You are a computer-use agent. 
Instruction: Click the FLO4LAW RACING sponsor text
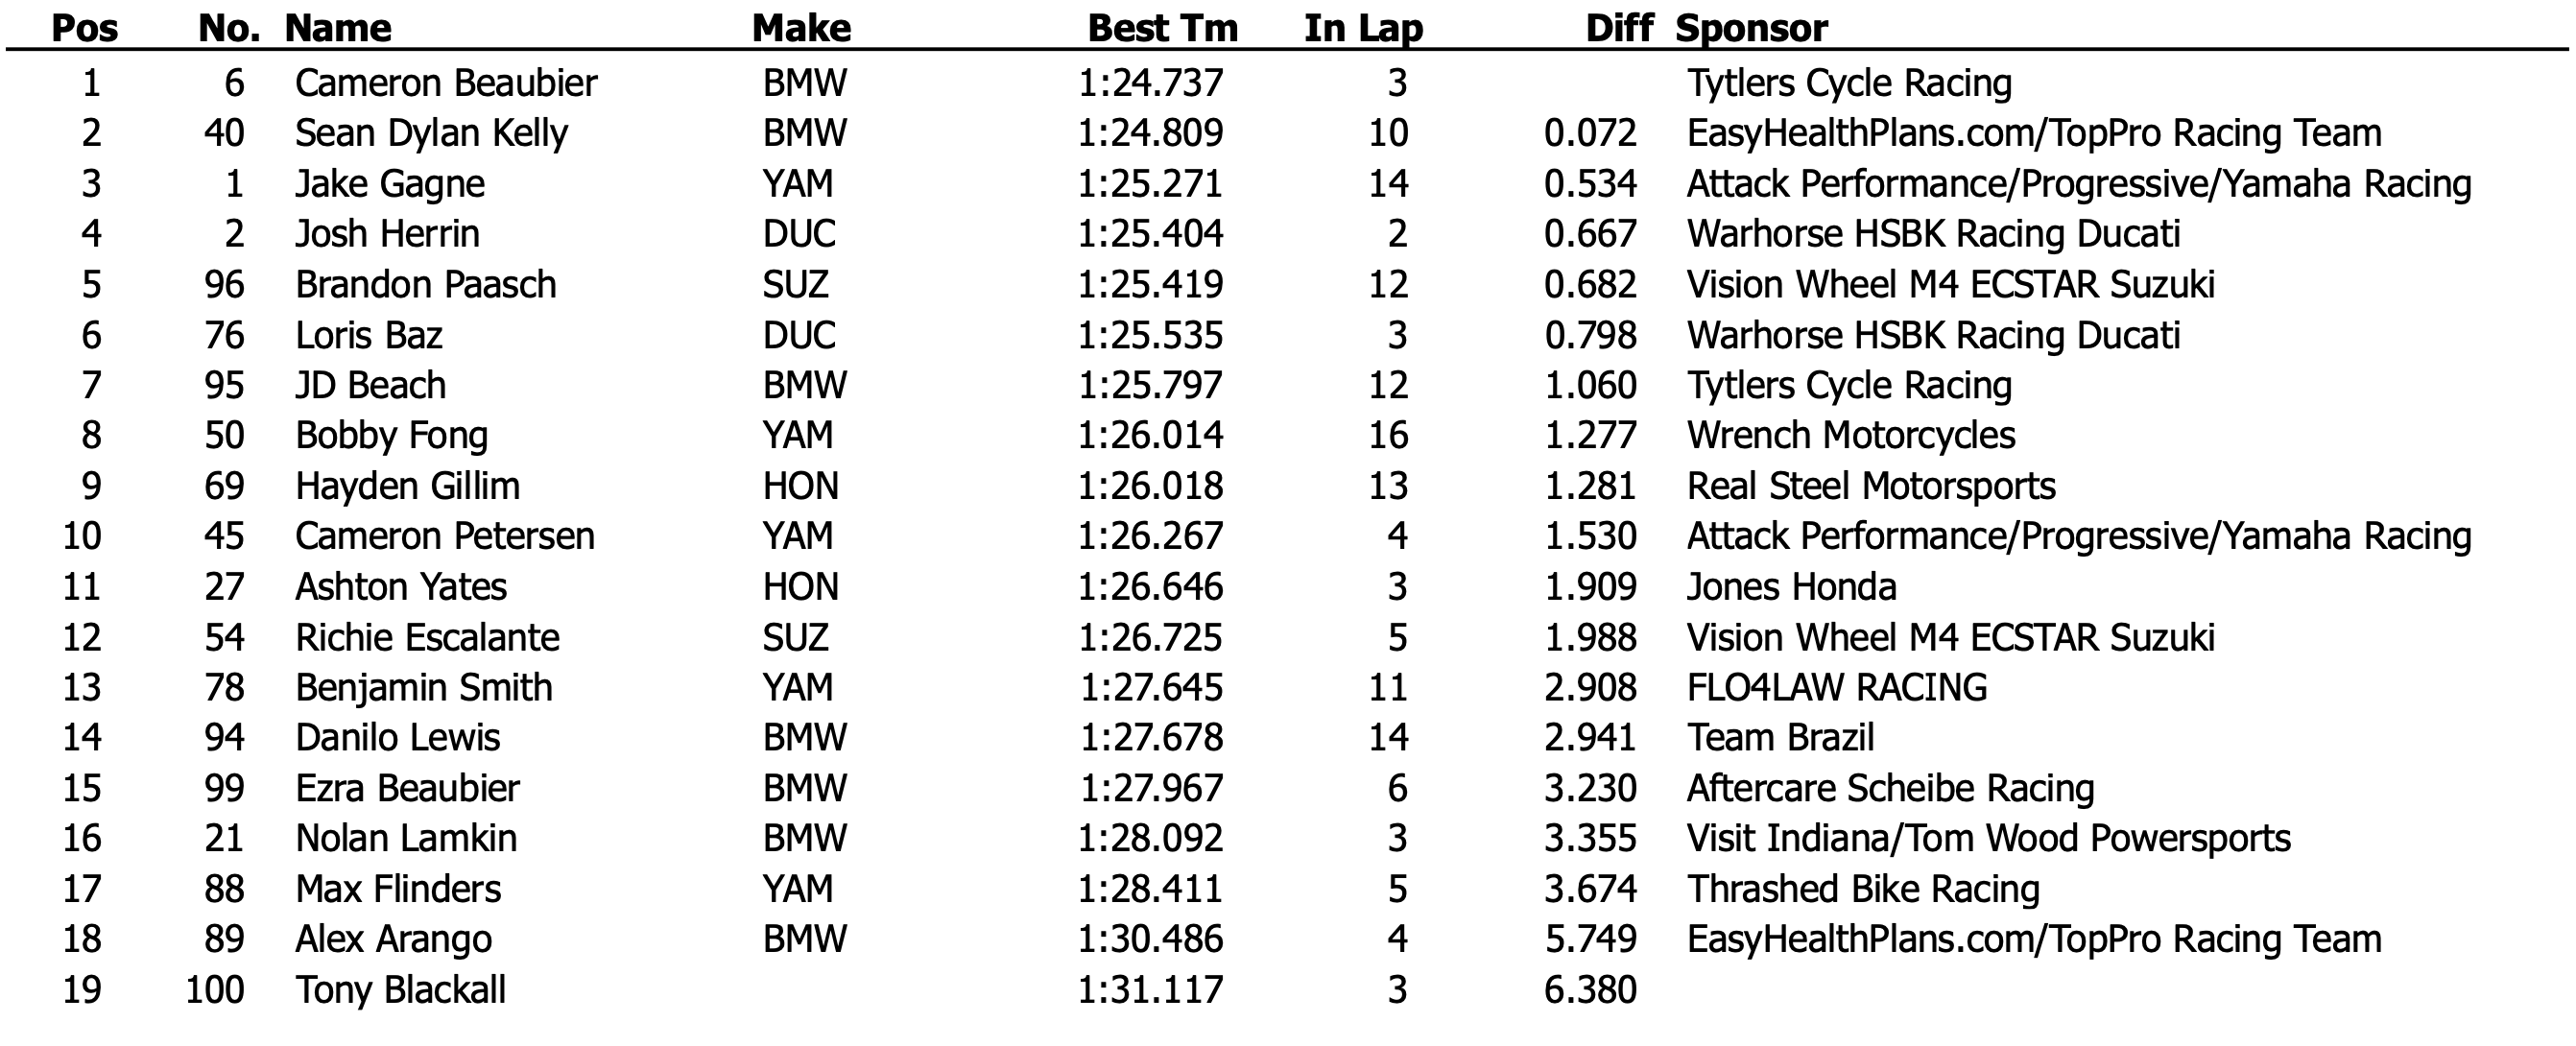tap(1836, 688)
